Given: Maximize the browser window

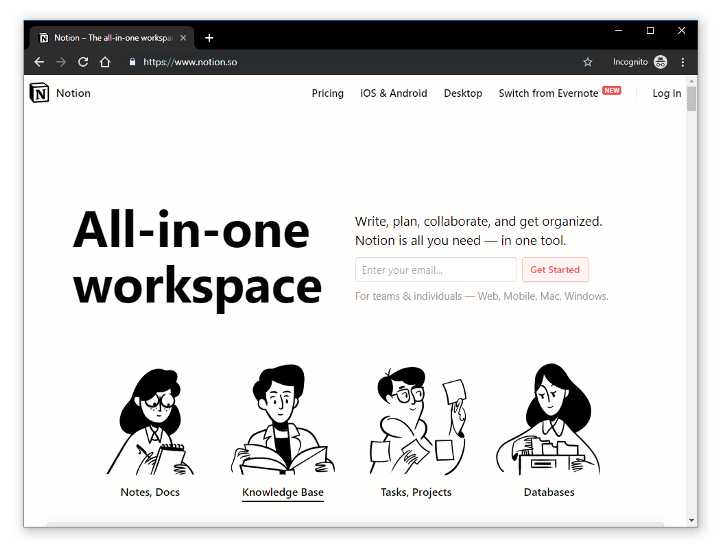Looking at the screenshot, I should [x=650, y=31].
